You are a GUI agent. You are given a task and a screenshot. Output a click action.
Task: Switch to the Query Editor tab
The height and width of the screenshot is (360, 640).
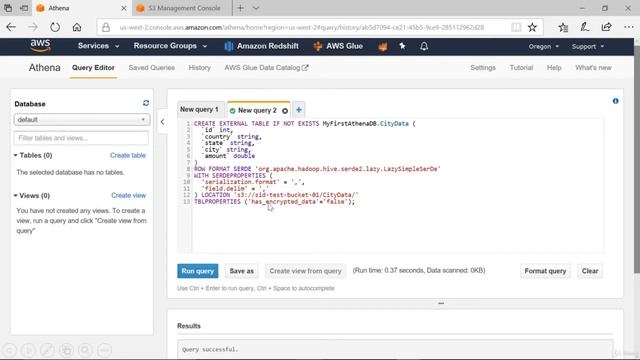point(93,68)
